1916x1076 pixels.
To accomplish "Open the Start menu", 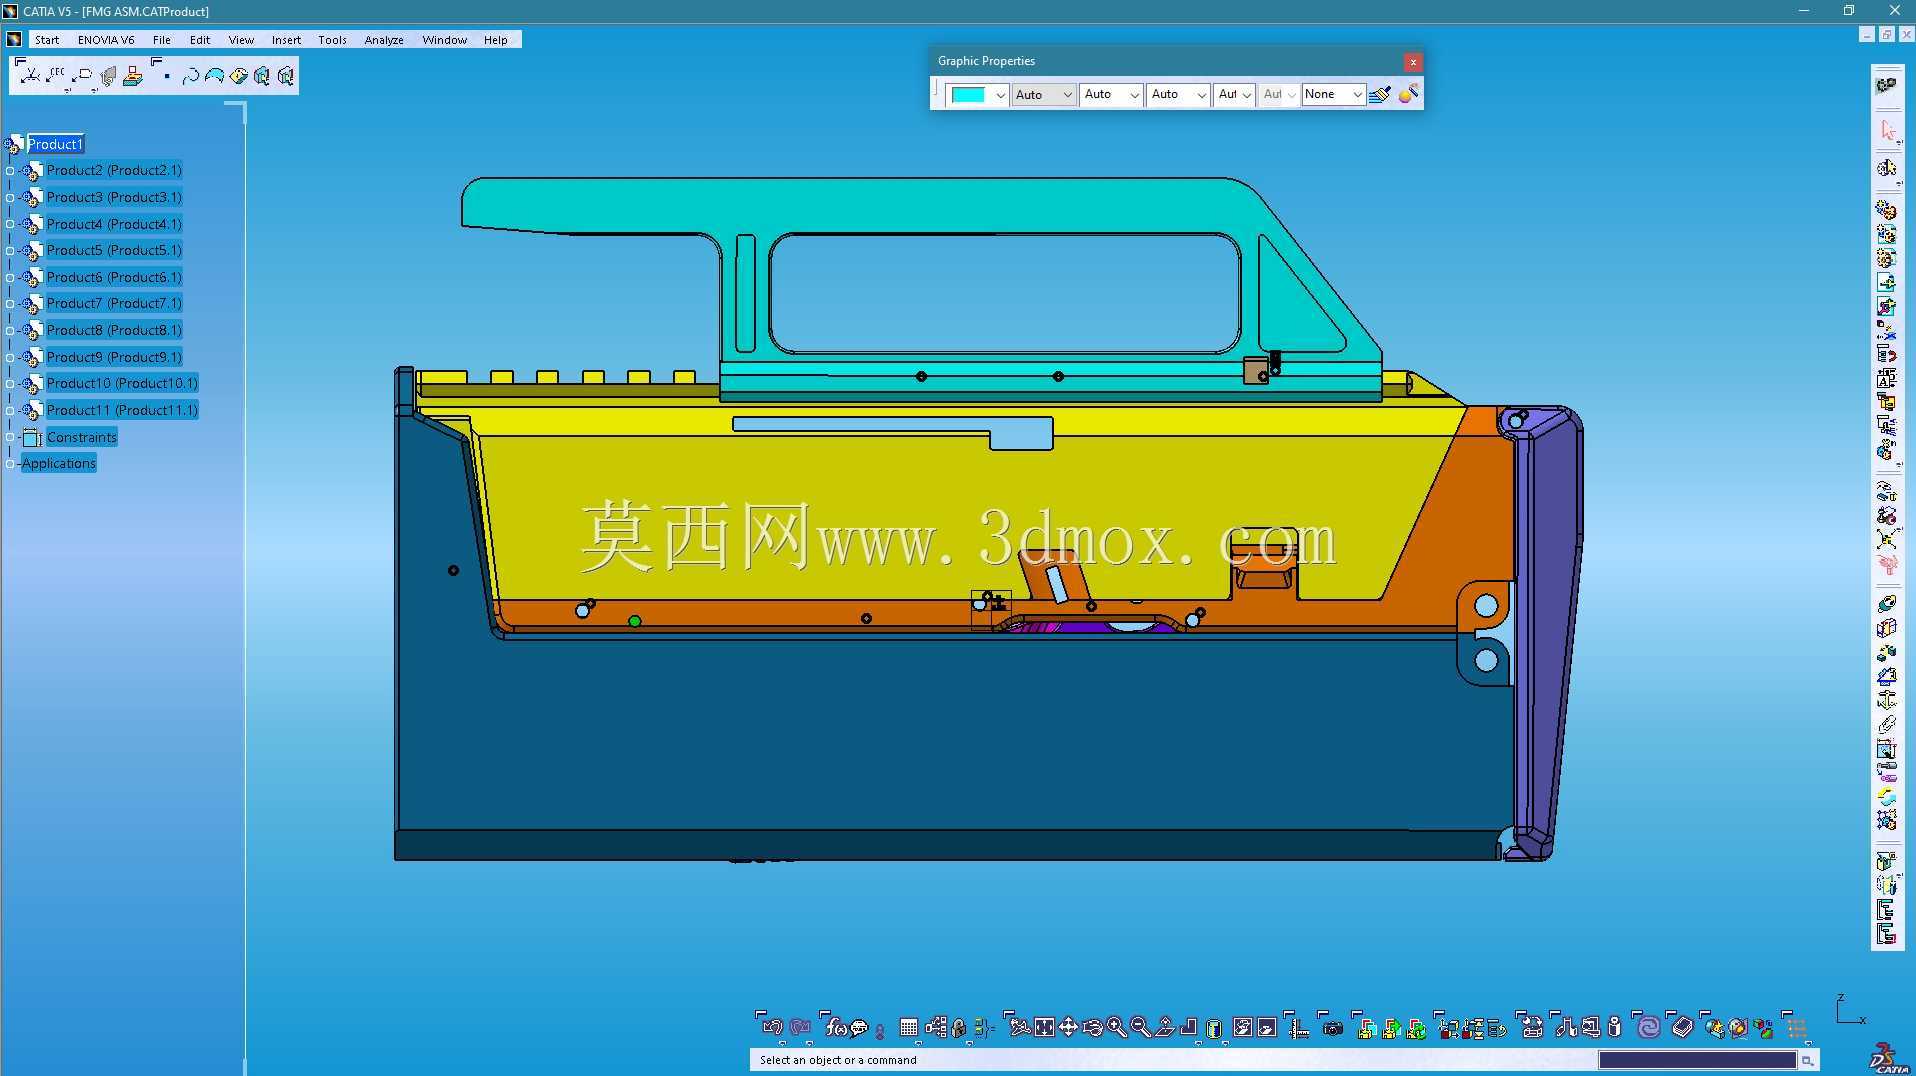I will [x=47, y=40].
